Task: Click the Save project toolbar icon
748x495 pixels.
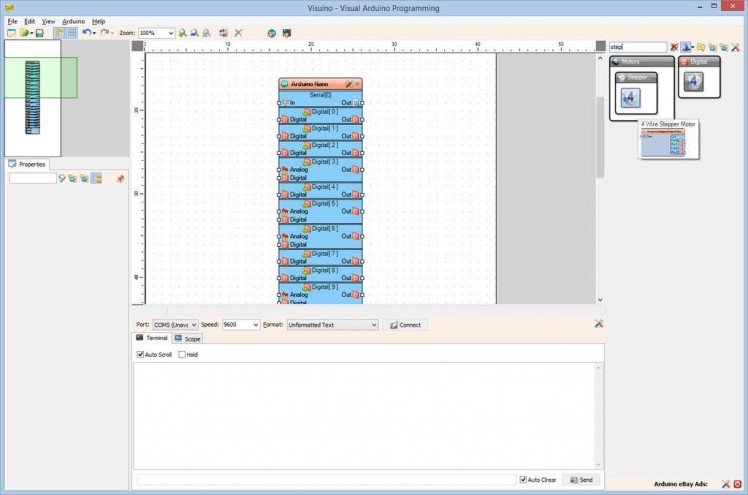Action: pos(39,33)
